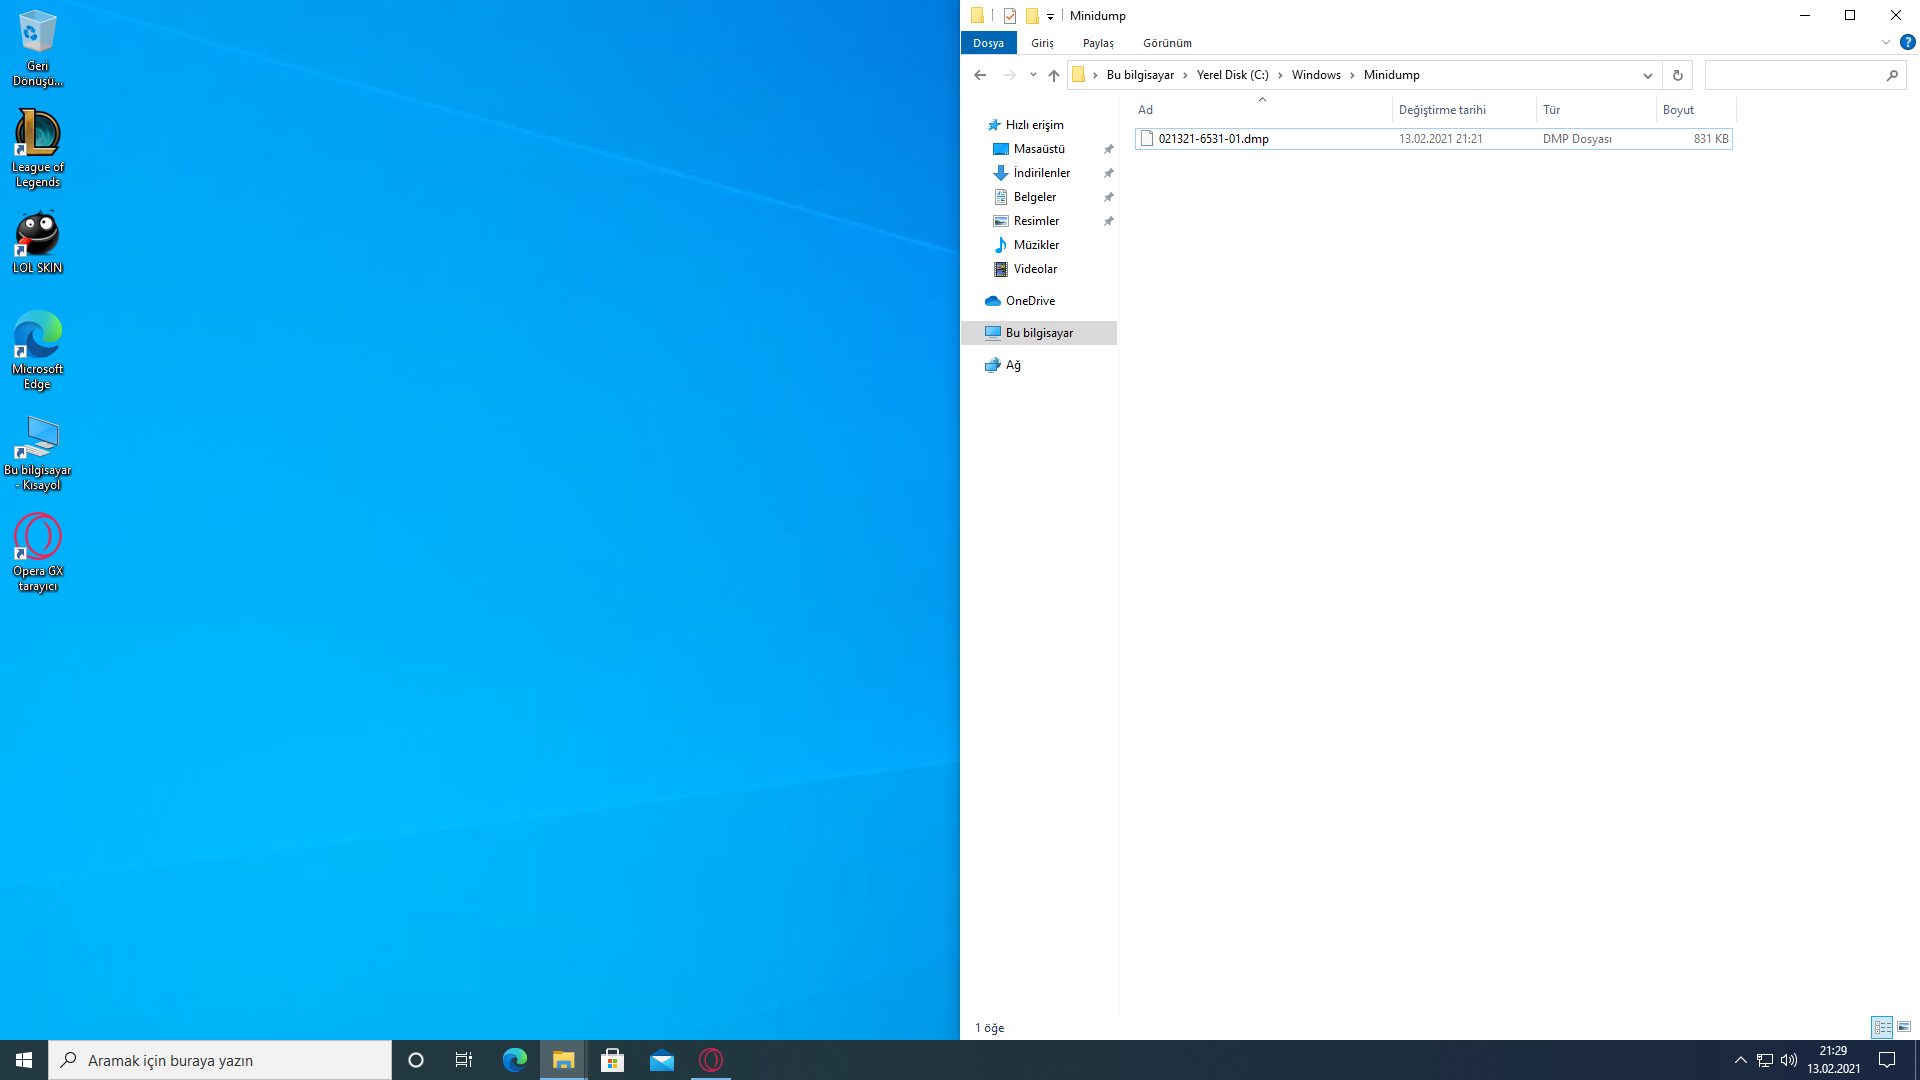Open the Mail app in taskbar
Screen dimensions: 1920x1080
pyautogui.click(x=662, y=1060)
